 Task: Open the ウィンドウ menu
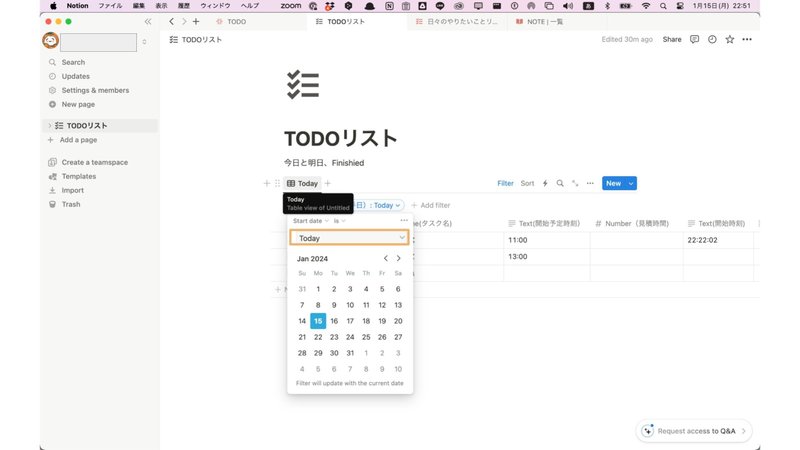[x=215, y=6]
